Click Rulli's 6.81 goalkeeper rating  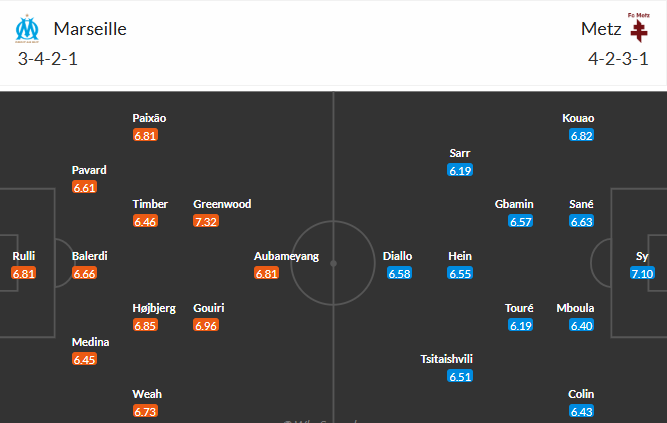24,273
